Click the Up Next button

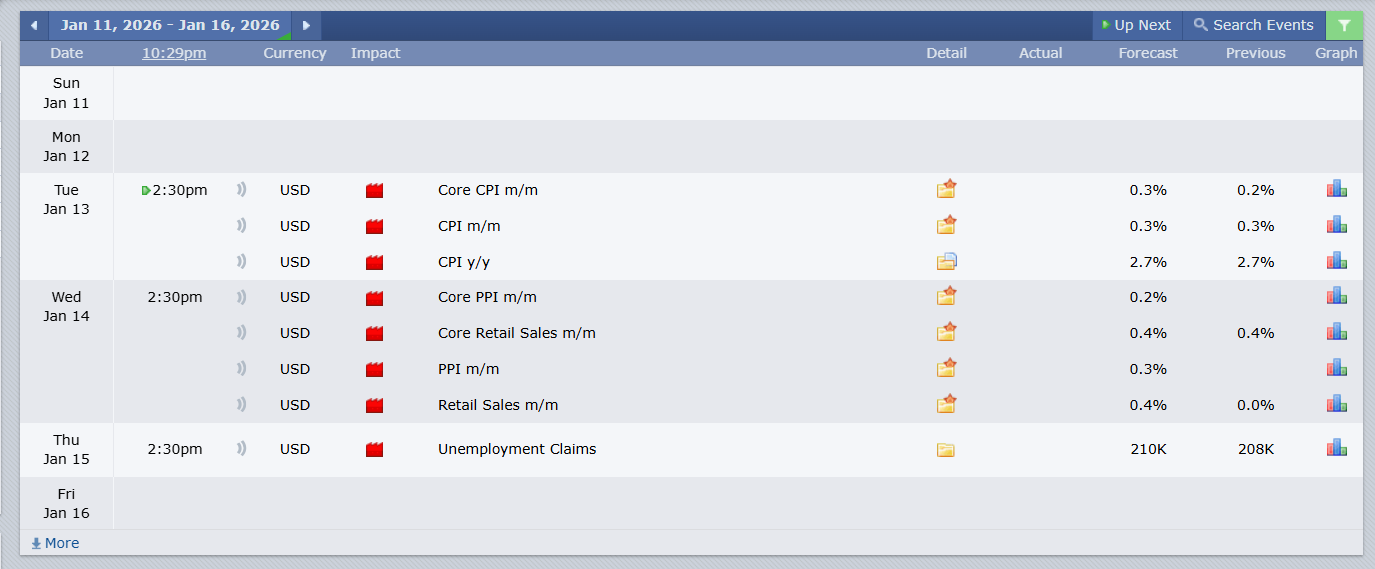click(x=1136, y=26)
